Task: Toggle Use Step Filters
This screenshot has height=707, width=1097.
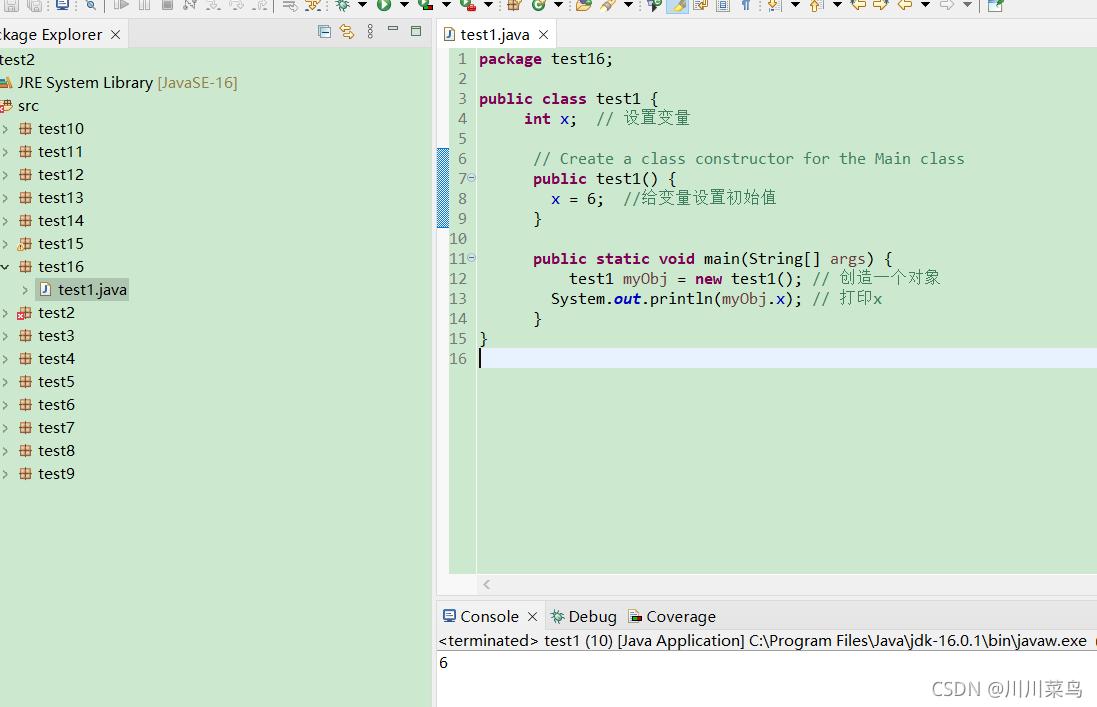Action: [x=313, y=5]
